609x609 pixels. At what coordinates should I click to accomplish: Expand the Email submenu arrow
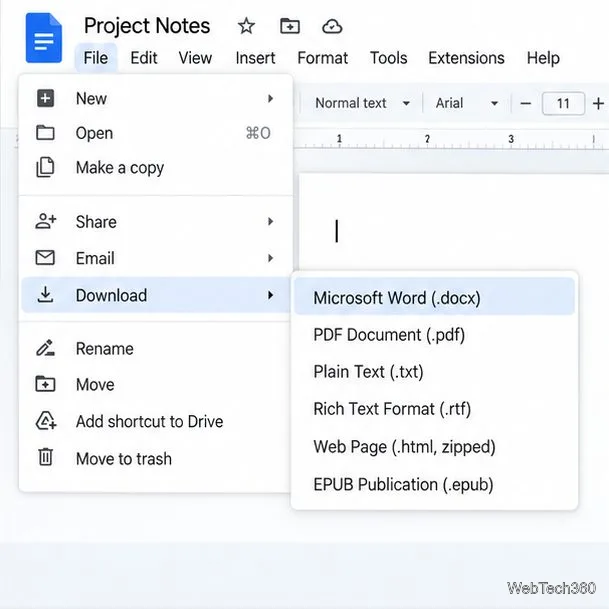point(270,258)
